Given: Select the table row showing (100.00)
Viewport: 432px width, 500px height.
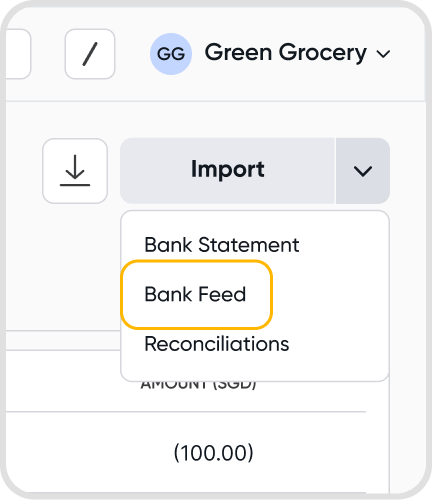Looking at the screenshot, I should (186, 453).
